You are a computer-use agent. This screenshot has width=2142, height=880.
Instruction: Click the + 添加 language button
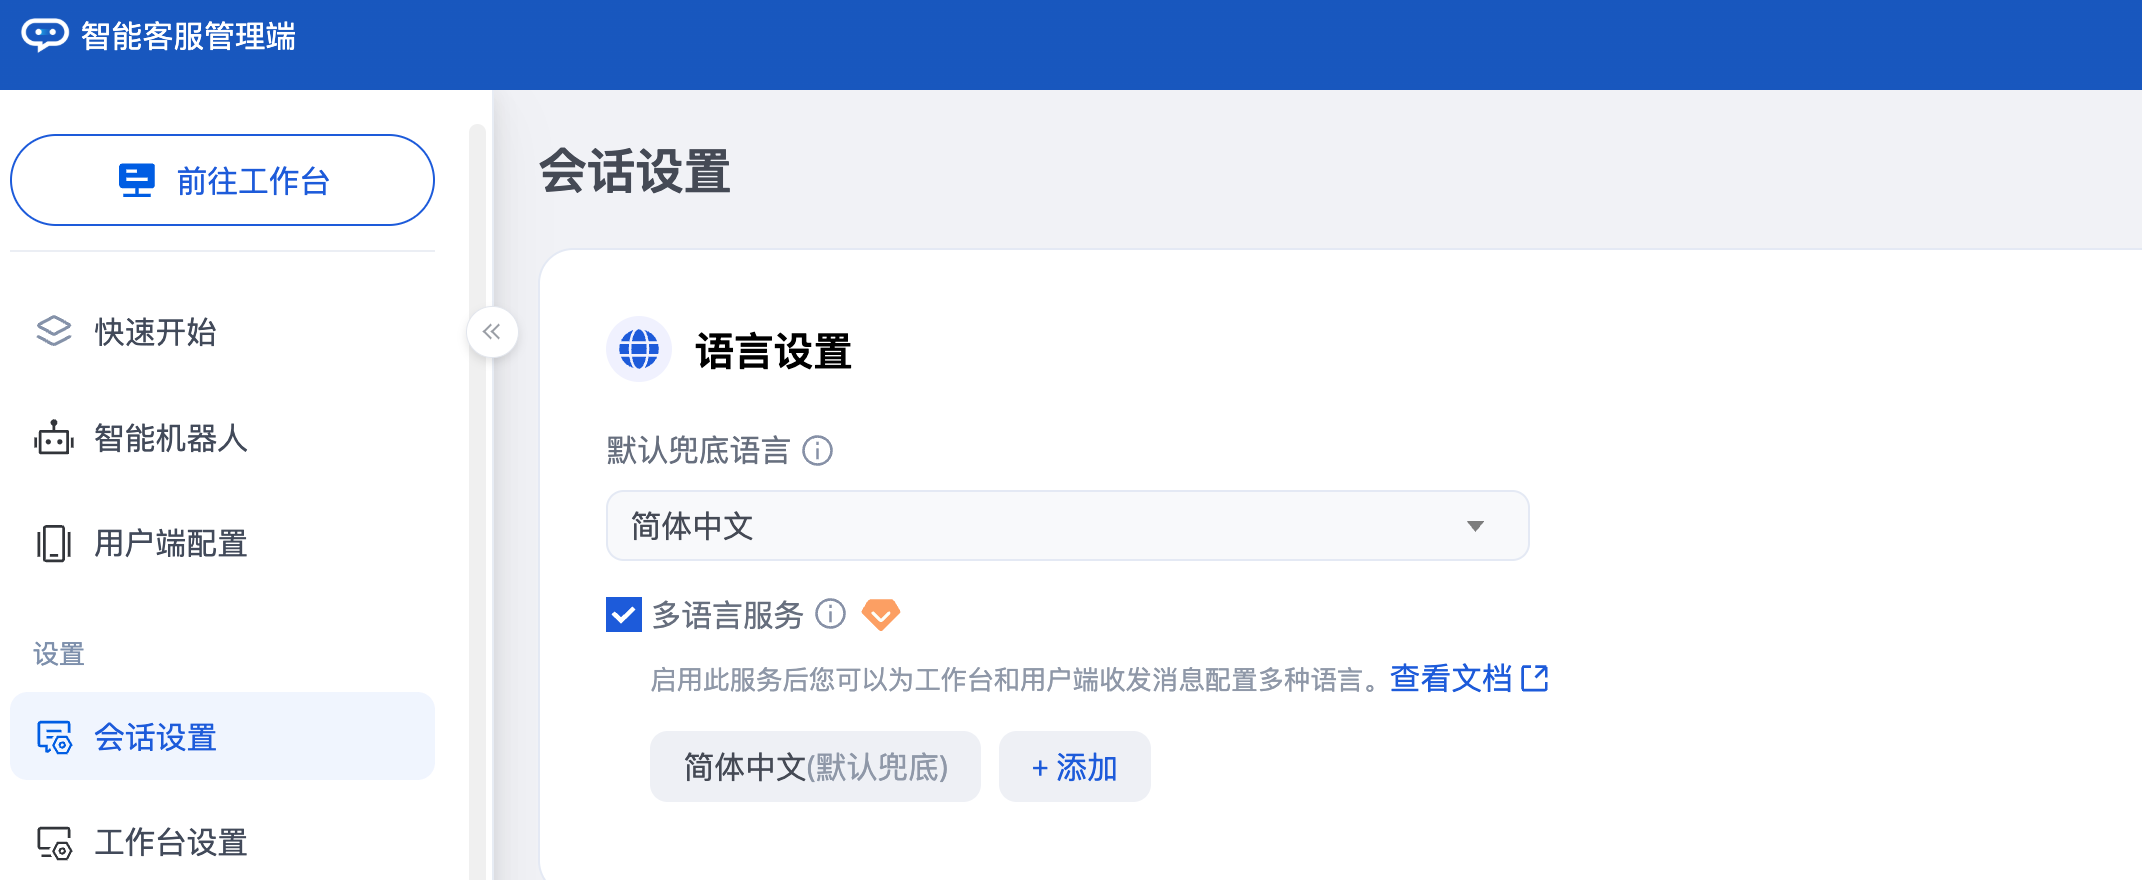[1074, 767]
